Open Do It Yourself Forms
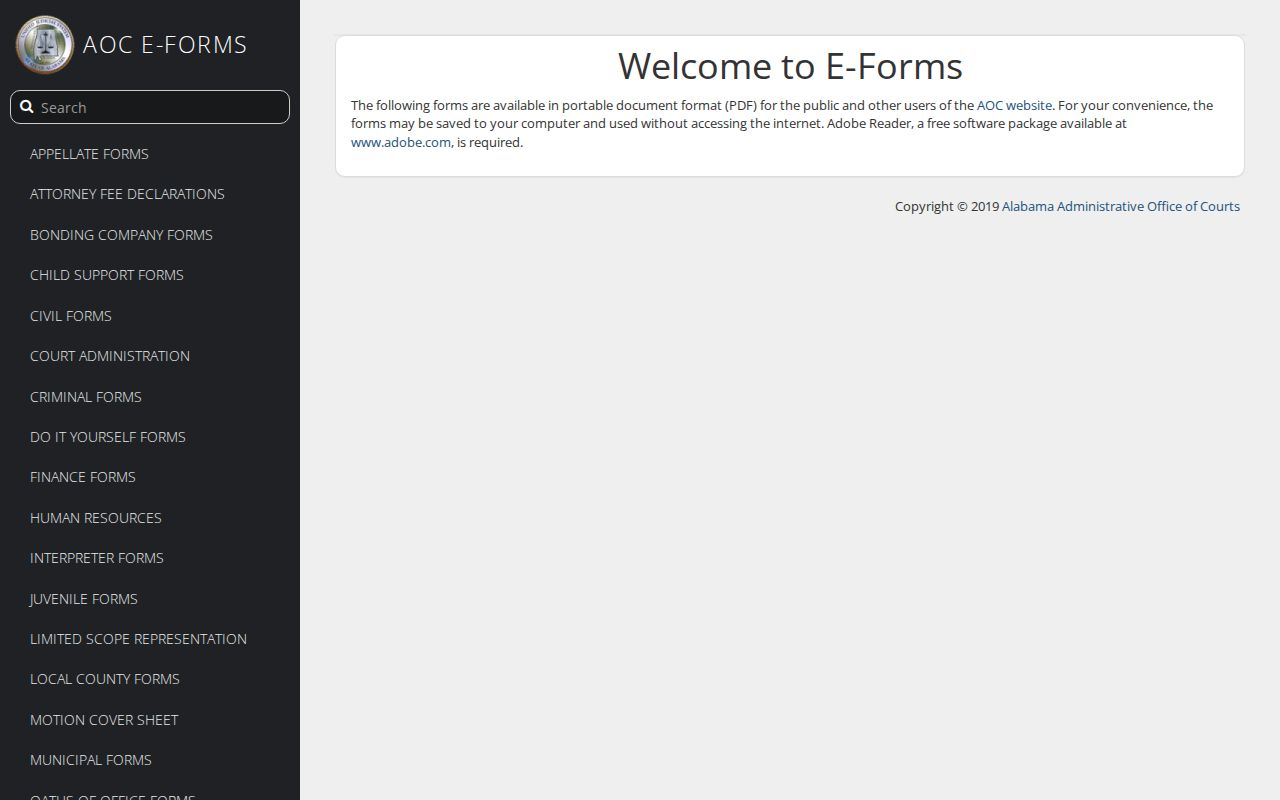Viewport: 1280px width, 800px height. tap(108, 437)
